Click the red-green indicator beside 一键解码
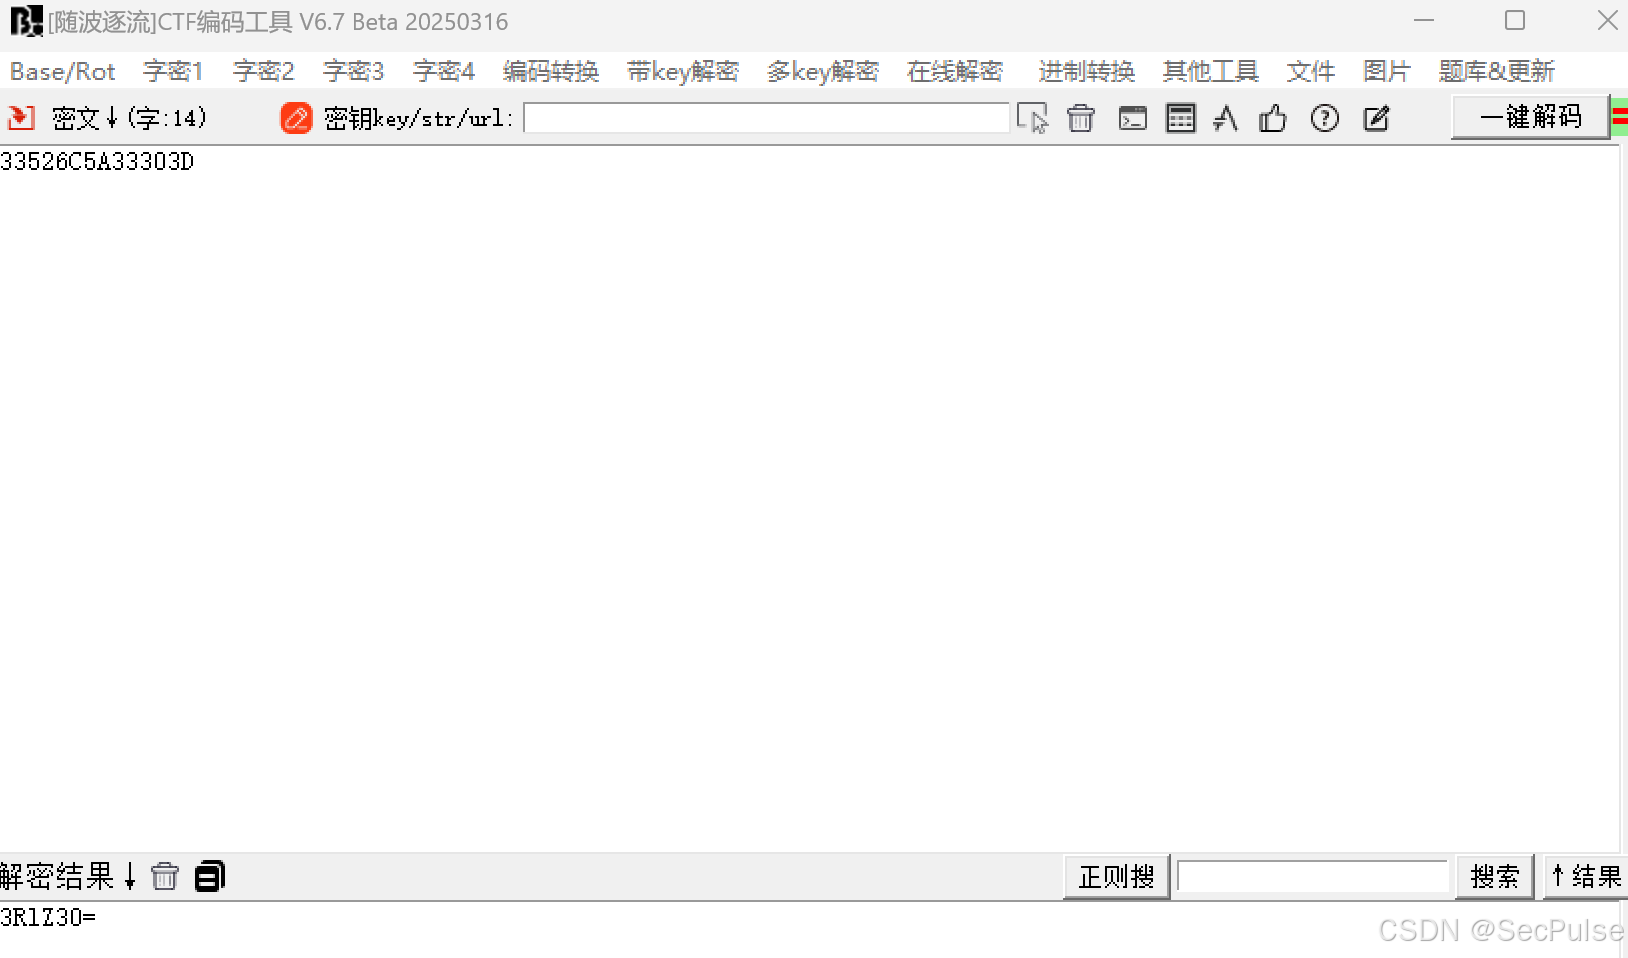This screenshot has height=958, width=1628. click(x=1620, y=117)
